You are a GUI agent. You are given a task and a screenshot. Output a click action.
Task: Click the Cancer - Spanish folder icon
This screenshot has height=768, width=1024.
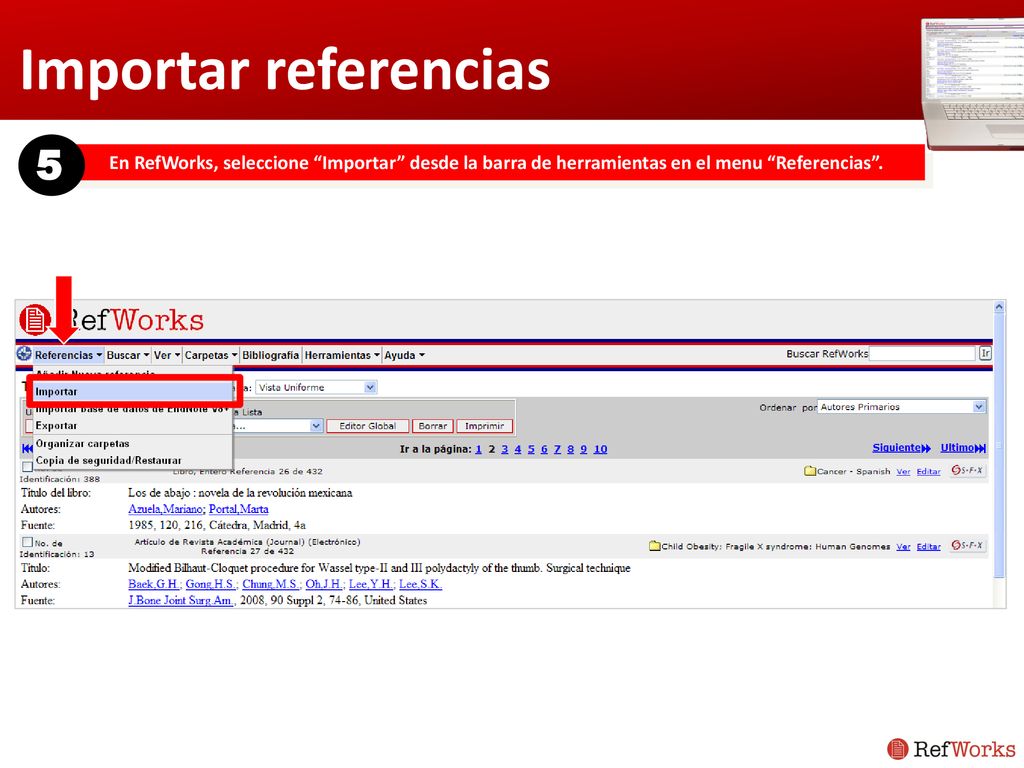point(810,471)
